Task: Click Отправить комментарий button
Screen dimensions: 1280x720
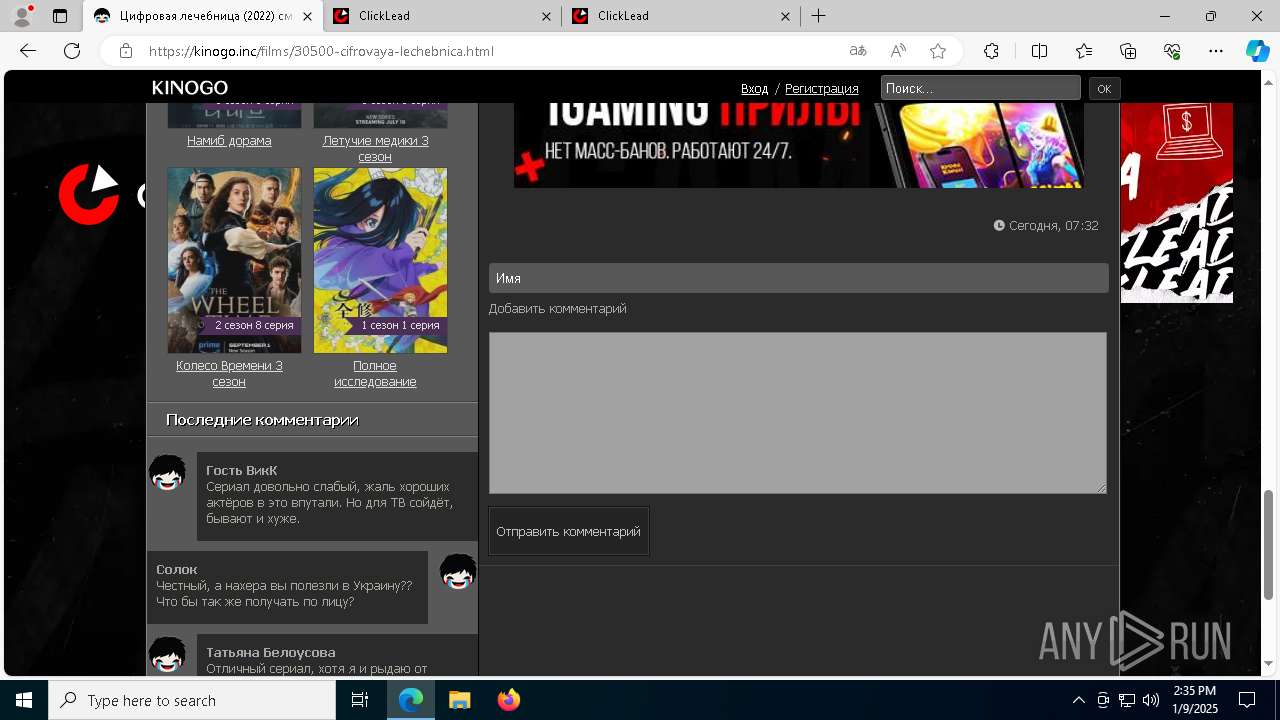Action: pos(569,531)
